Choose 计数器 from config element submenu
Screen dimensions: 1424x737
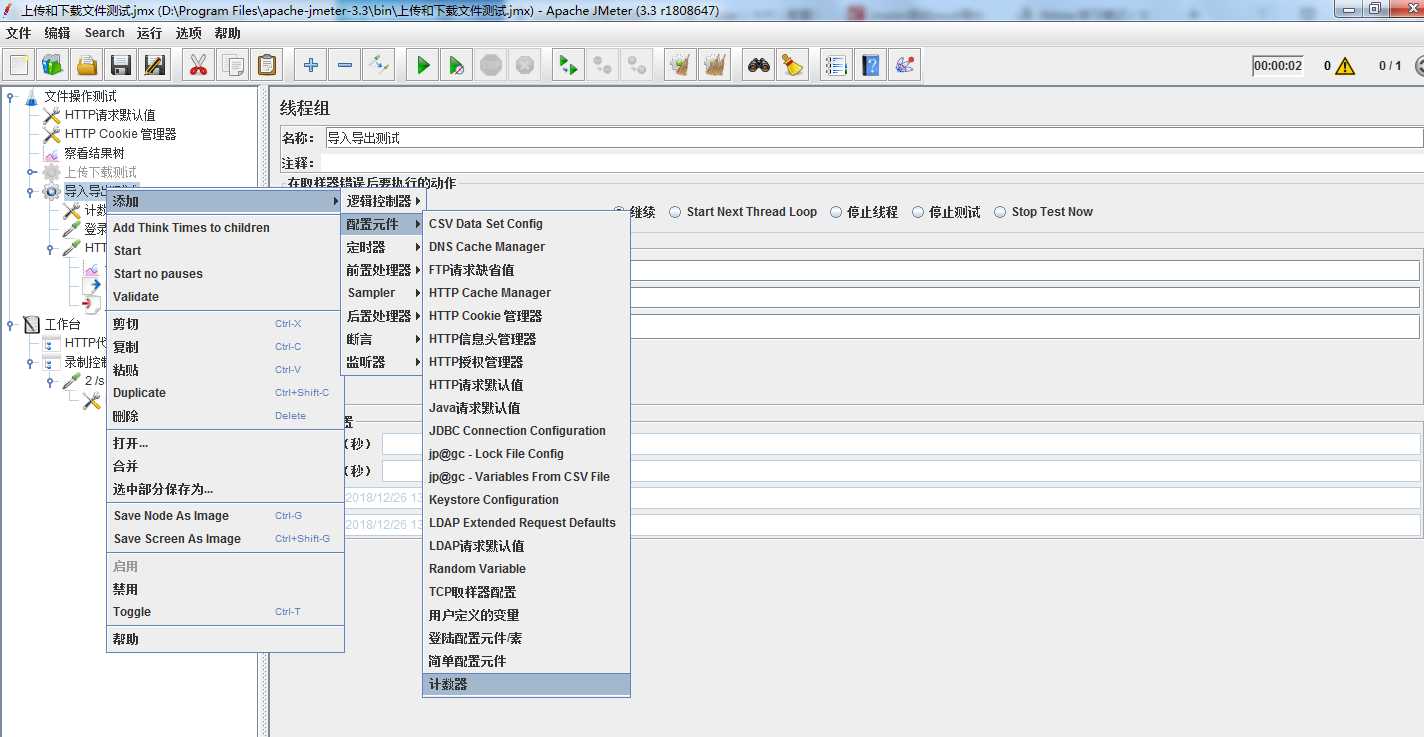[x=527, y=685]
